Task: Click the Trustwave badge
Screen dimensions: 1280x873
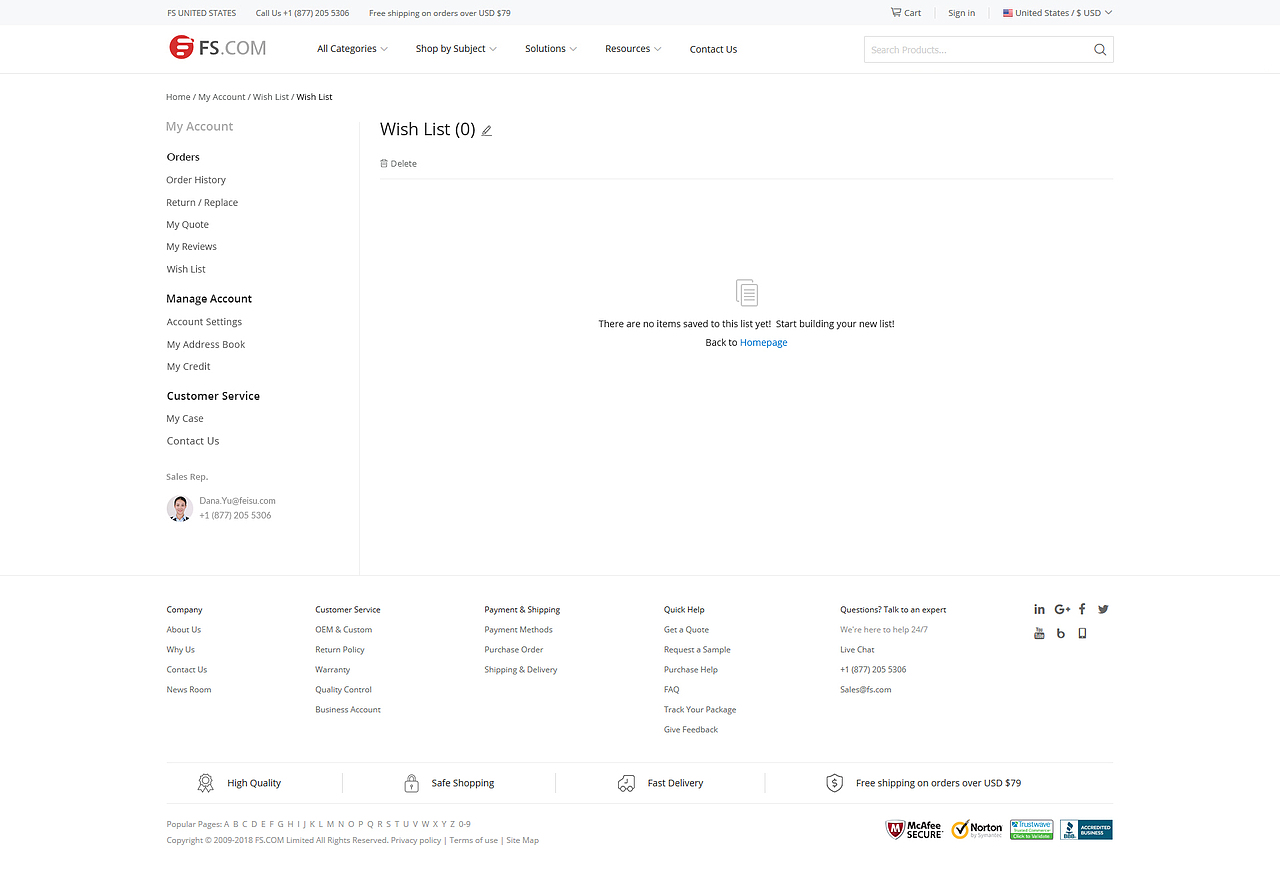Action: [x=1032, y=830]
